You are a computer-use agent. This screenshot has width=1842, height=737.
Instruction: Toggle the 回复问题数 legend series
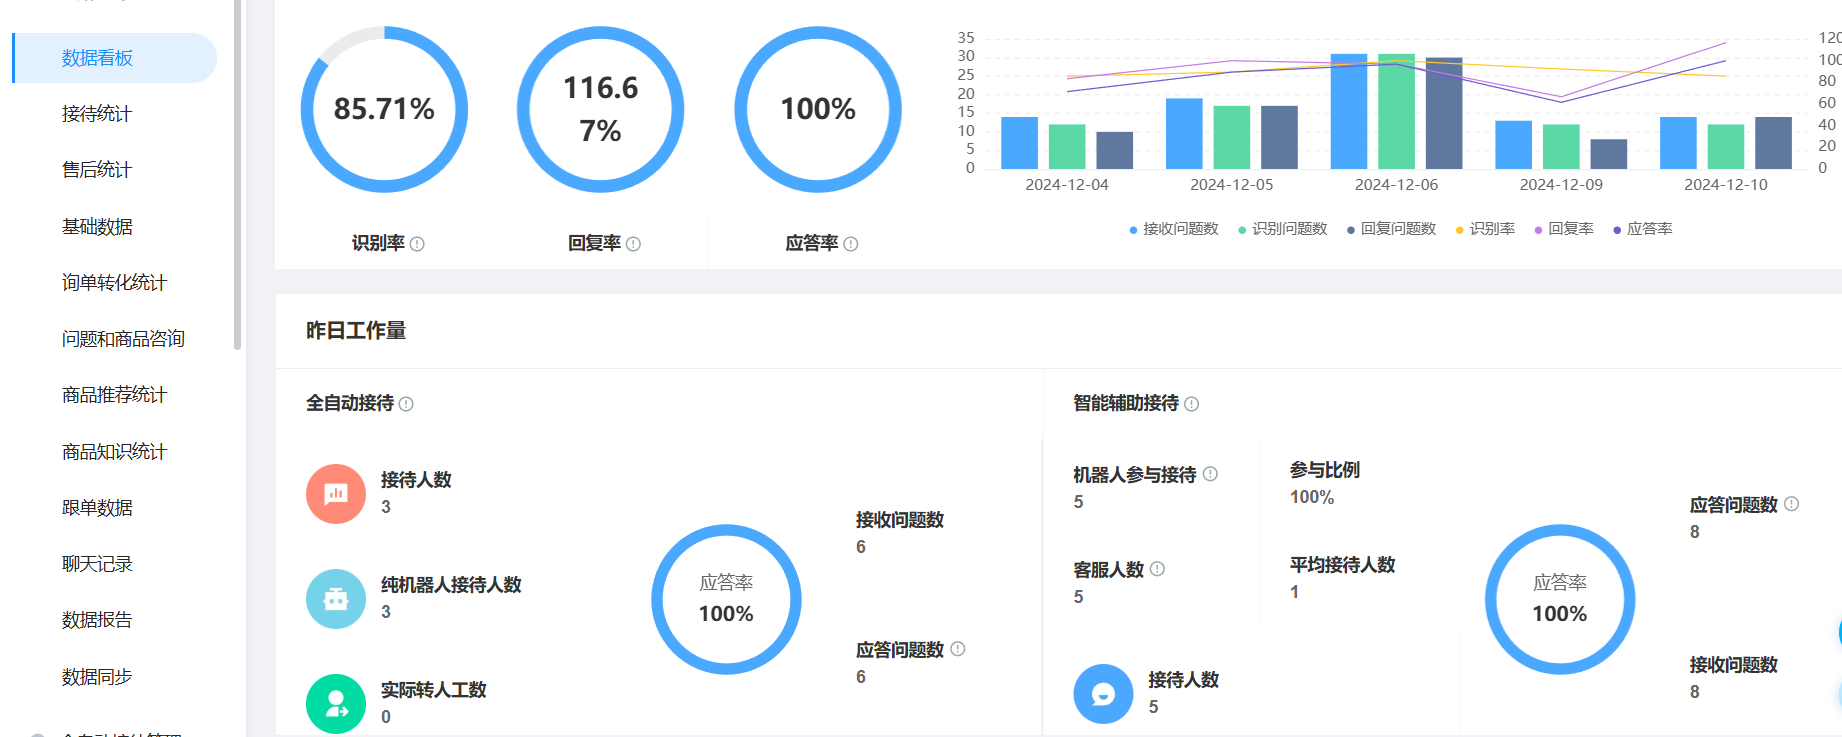(1392, 229)
